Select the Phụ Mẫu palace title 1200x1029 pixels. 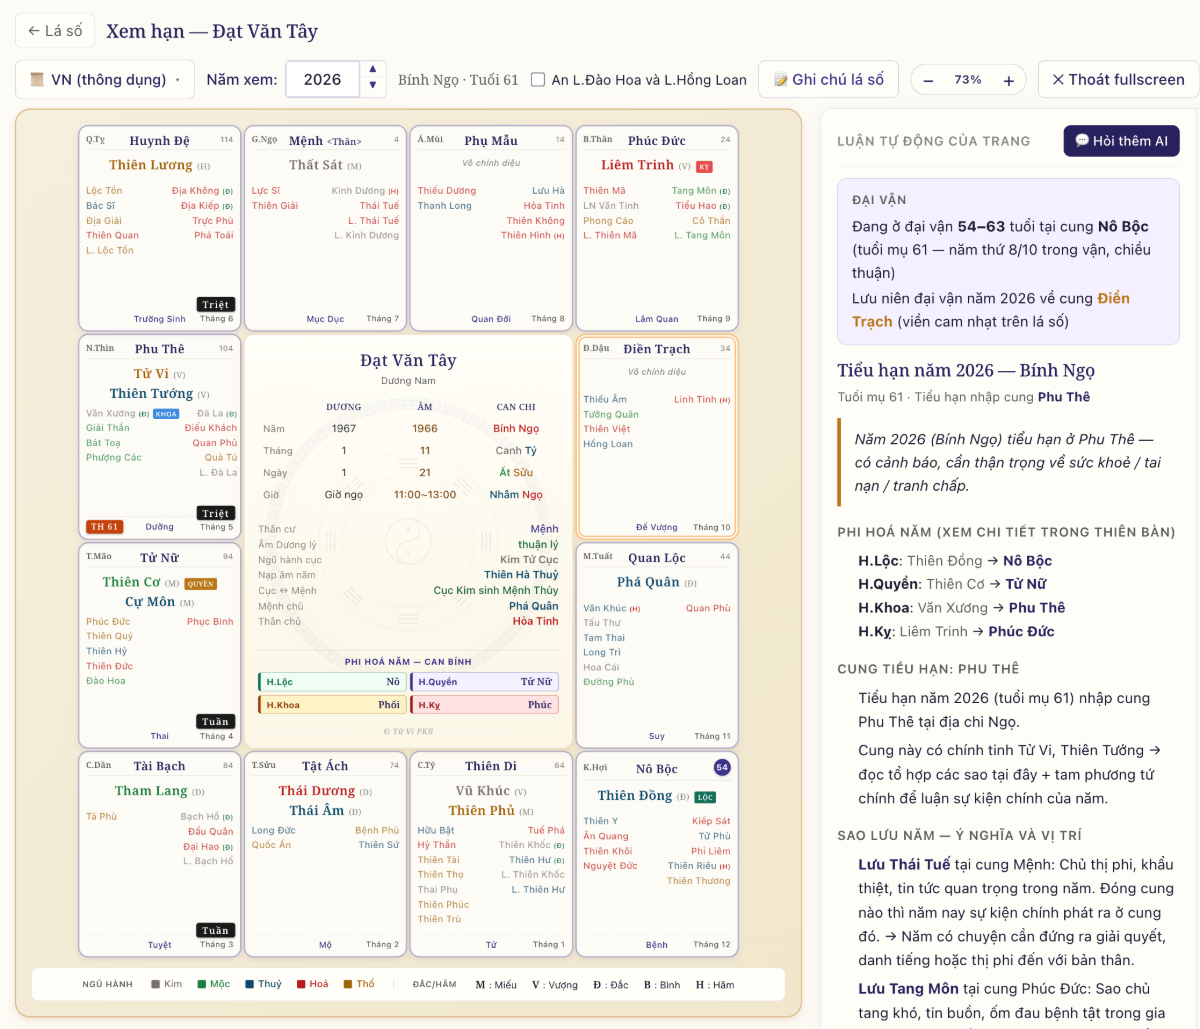491,141
